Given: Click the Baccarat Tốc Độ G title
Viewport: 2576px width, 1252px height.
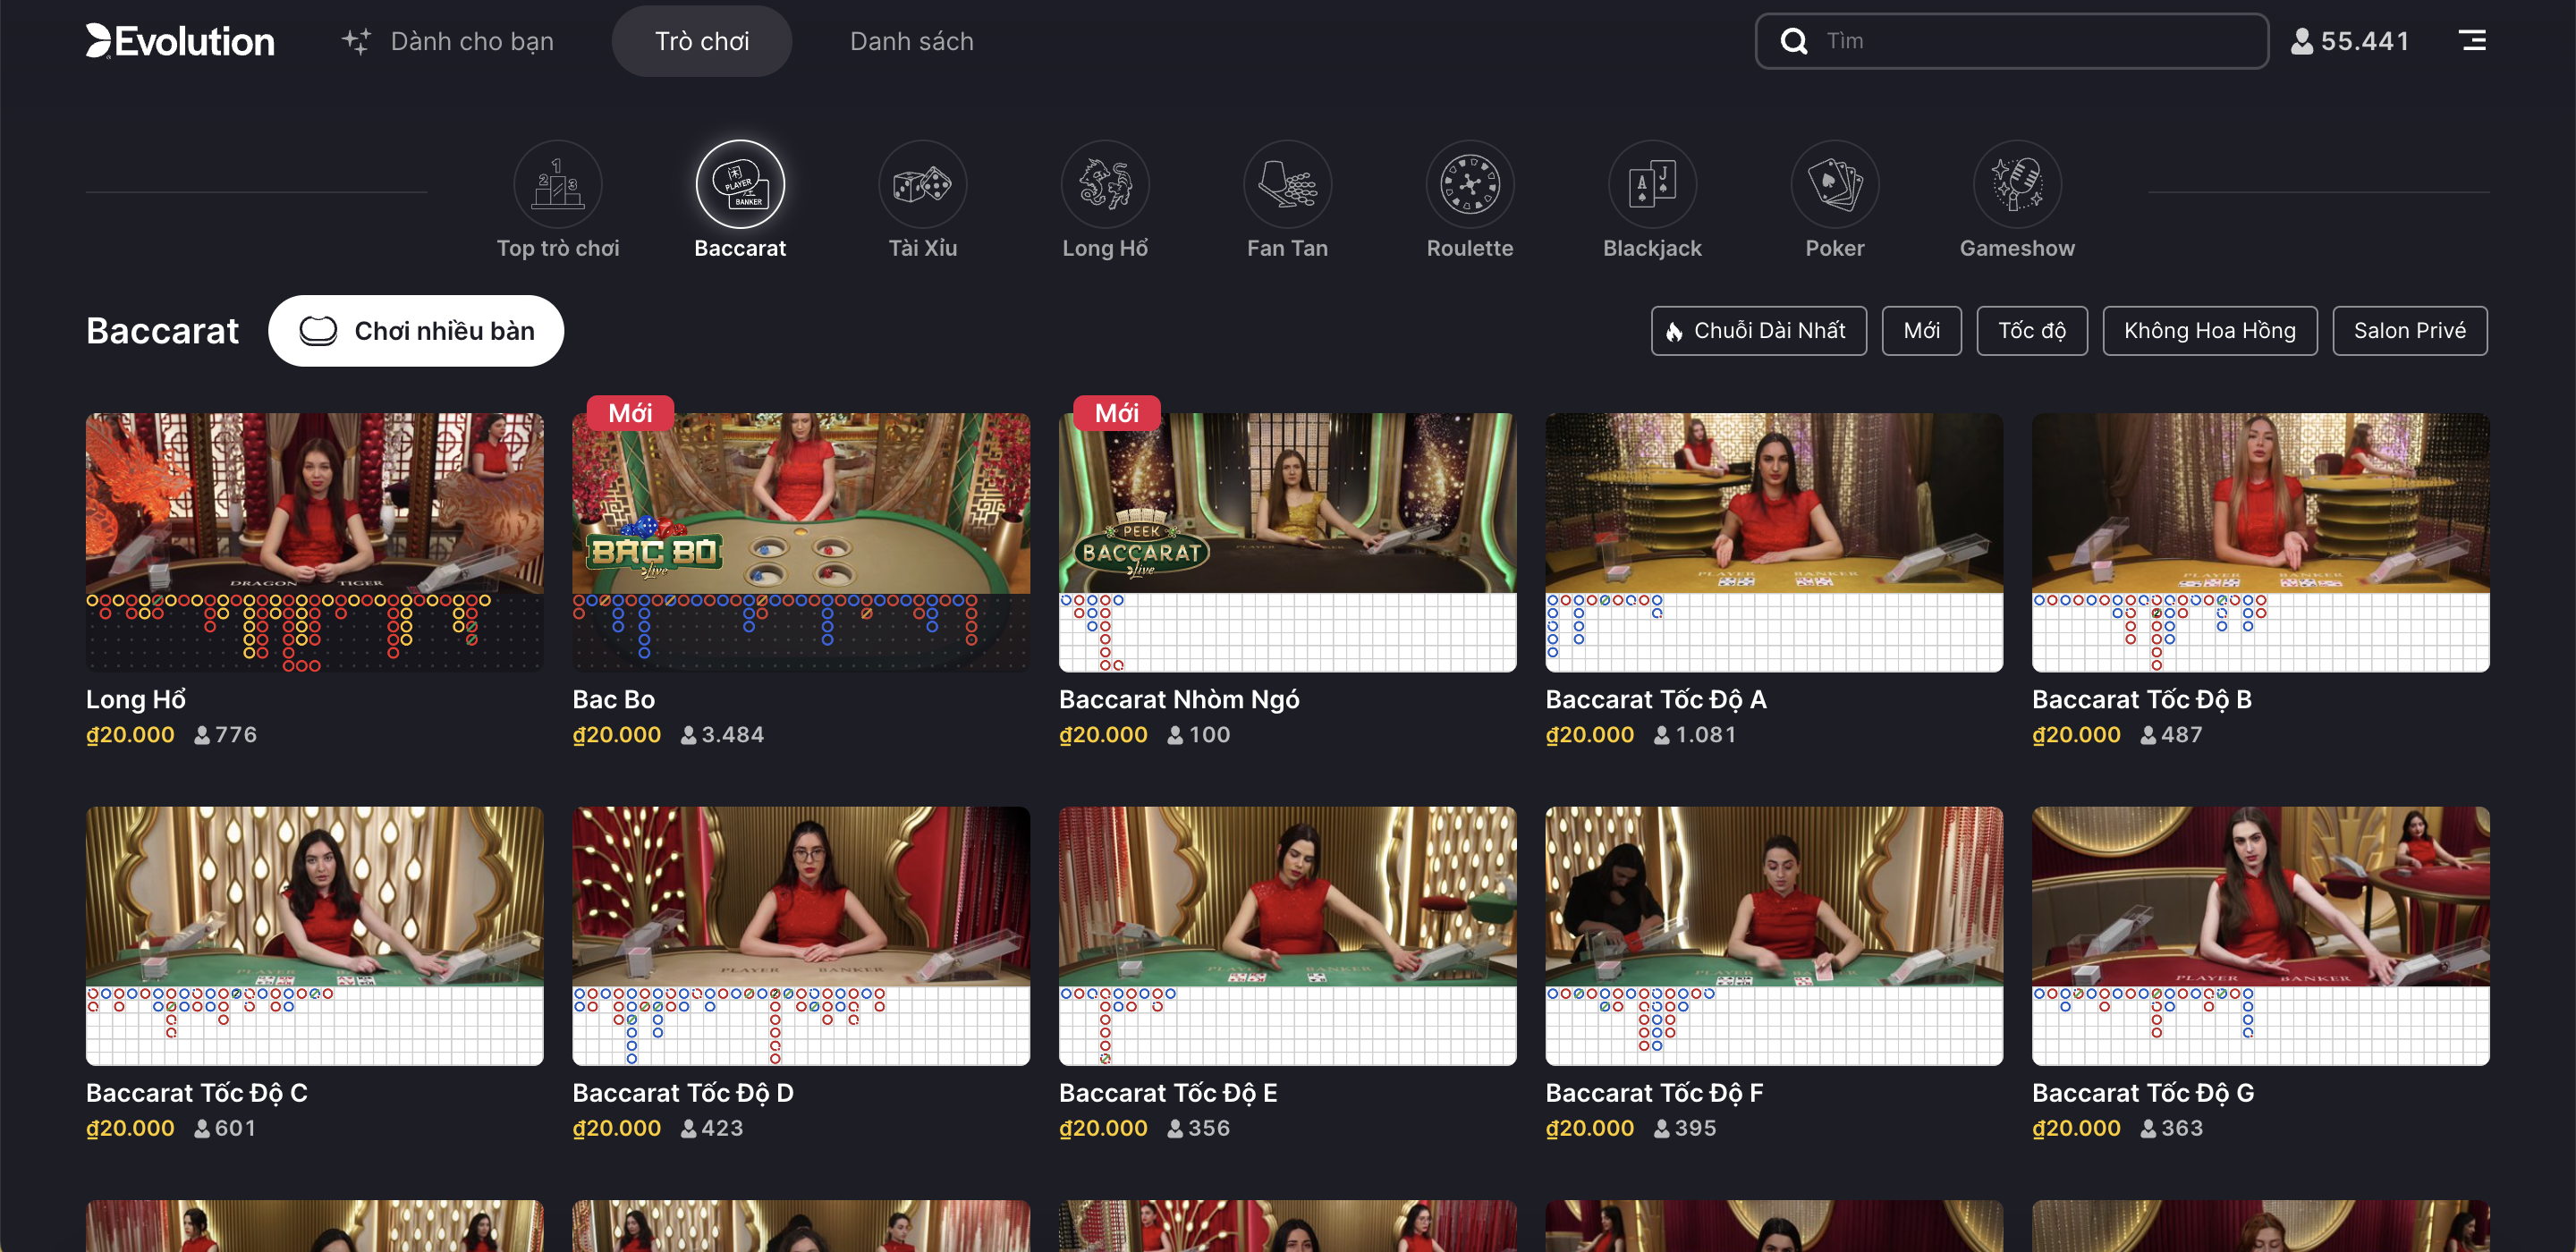Looking at the screenshot, I should click(2143, 1093).
